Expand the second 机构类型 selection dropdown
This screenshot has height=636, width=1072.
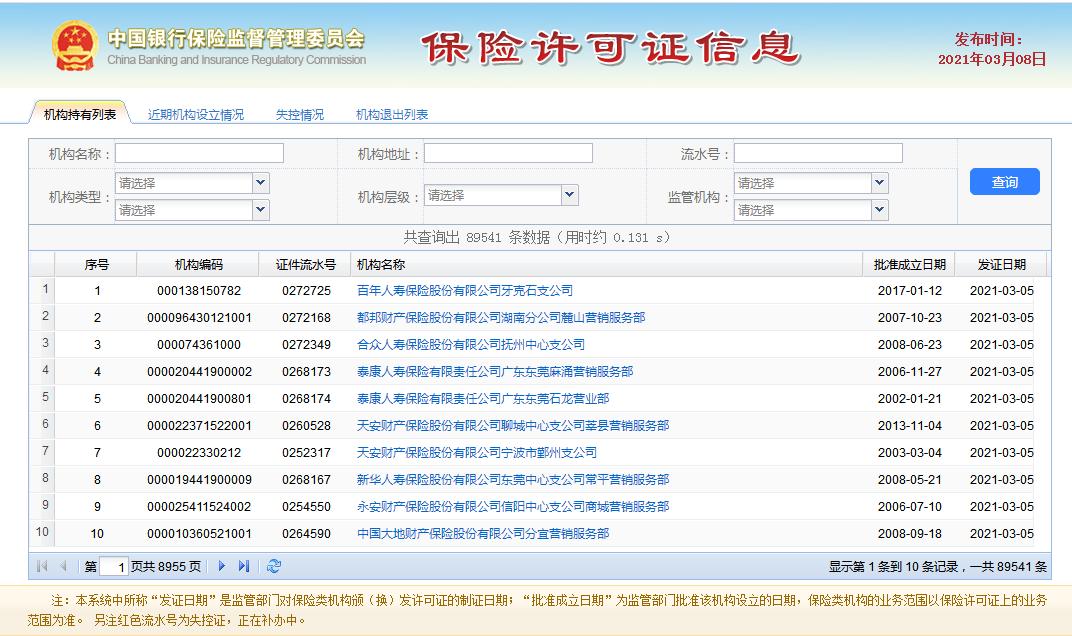coord(192,210)
